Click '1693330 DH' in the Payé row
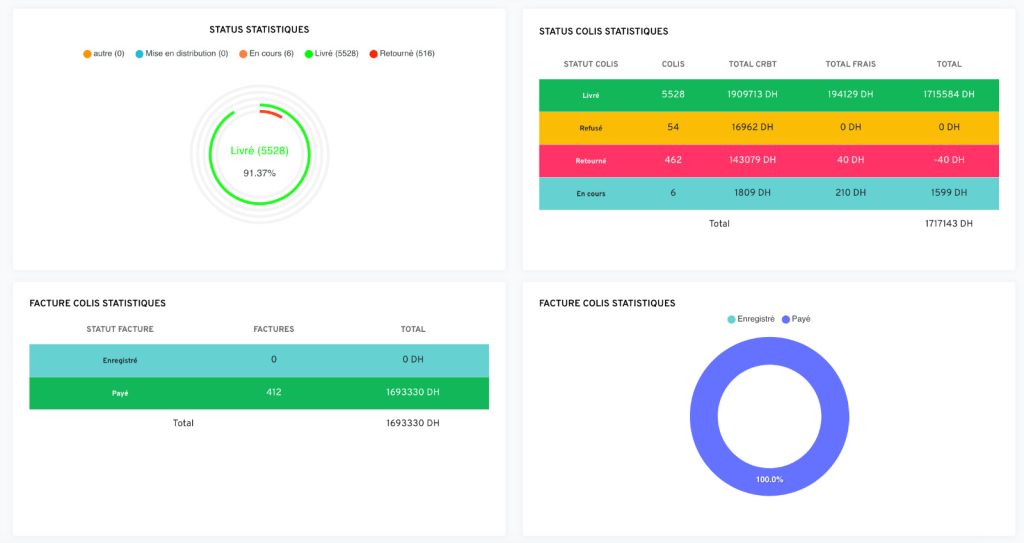The height and width of the screenshot is (543, 1024). pos(413,392)
